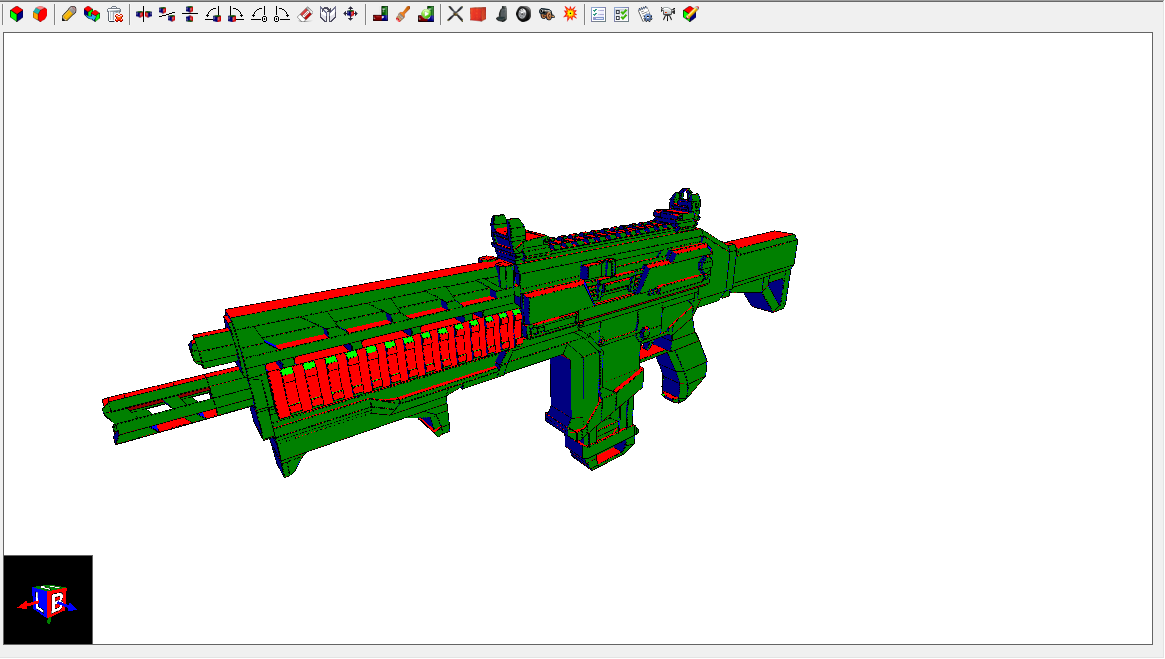Click the cannon icon
The width and height of the screenshot is (1165, 659).
546,14
